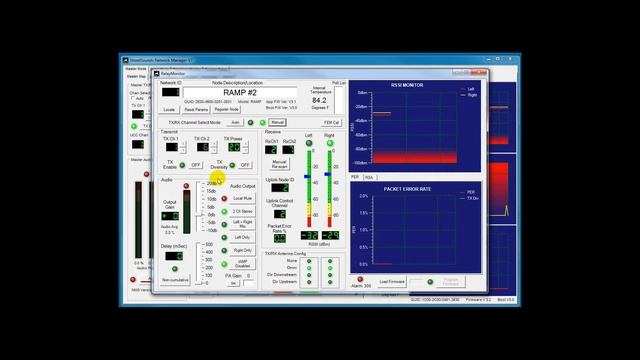This screenshot has width=640, height=360.
Task: Click the Packet Error Rate % readout
Action: pos(280,238)
